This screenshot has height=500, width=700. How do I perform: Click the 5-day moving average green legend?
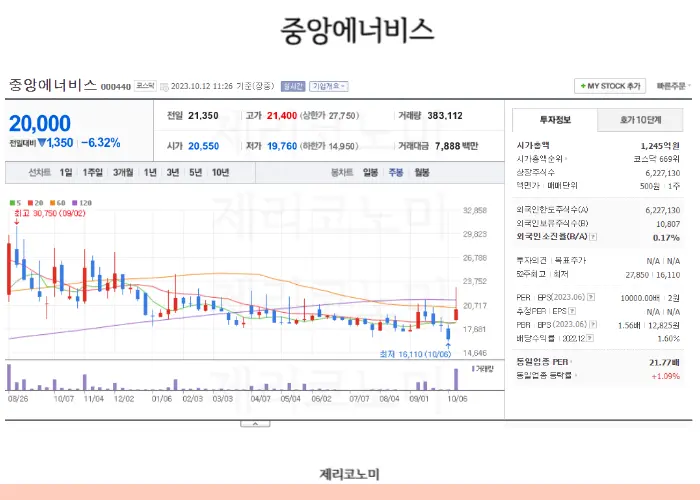pos(15,203)
